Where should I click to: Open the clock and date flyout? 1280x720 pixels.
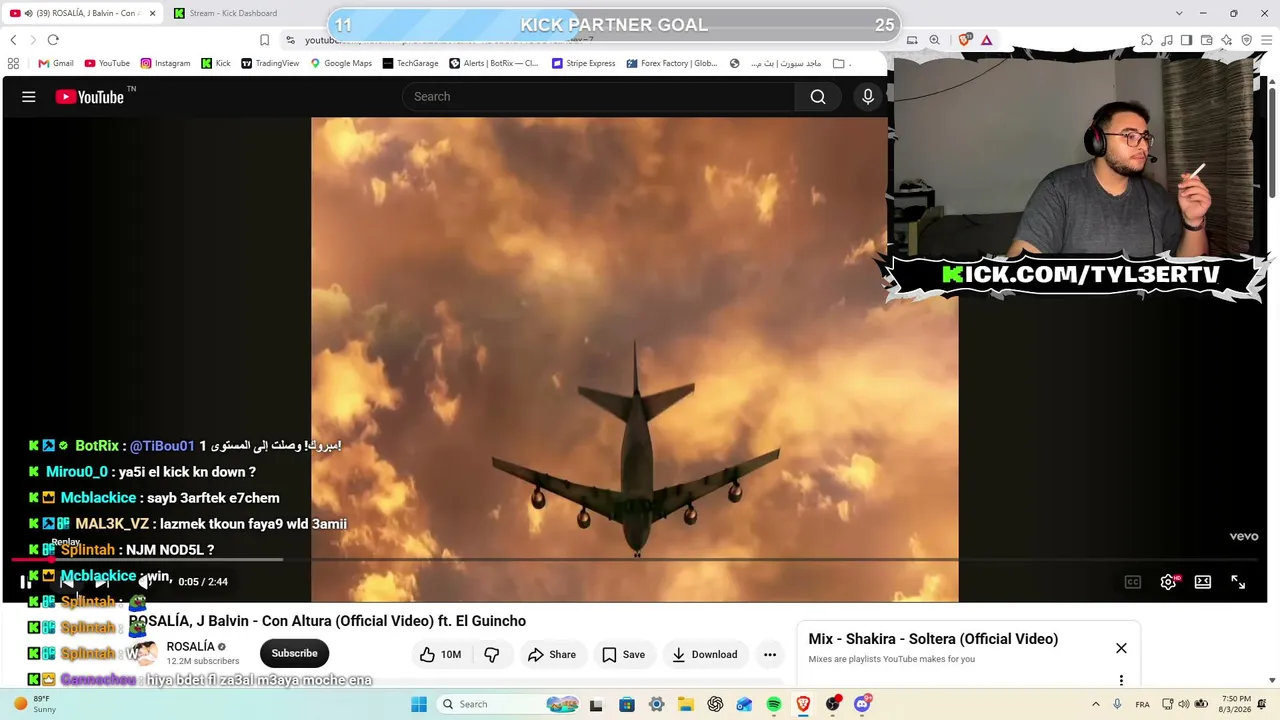point(1235,704)
